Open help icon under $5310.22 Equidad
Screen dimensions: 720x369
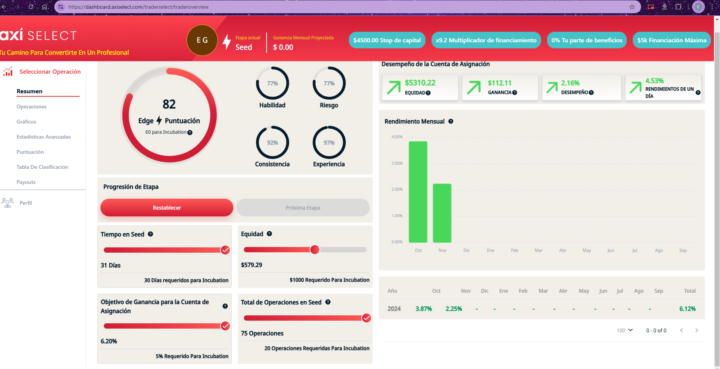[x=428, y=93]
